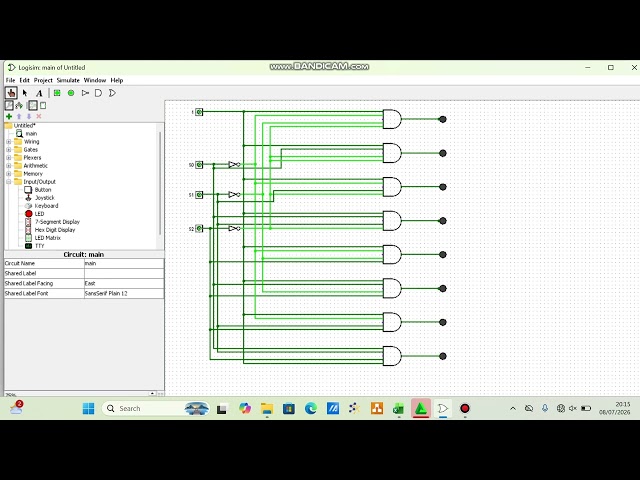Click the bottom AND gate in canvas
The image size is (640, 480).
click(392, 356)
